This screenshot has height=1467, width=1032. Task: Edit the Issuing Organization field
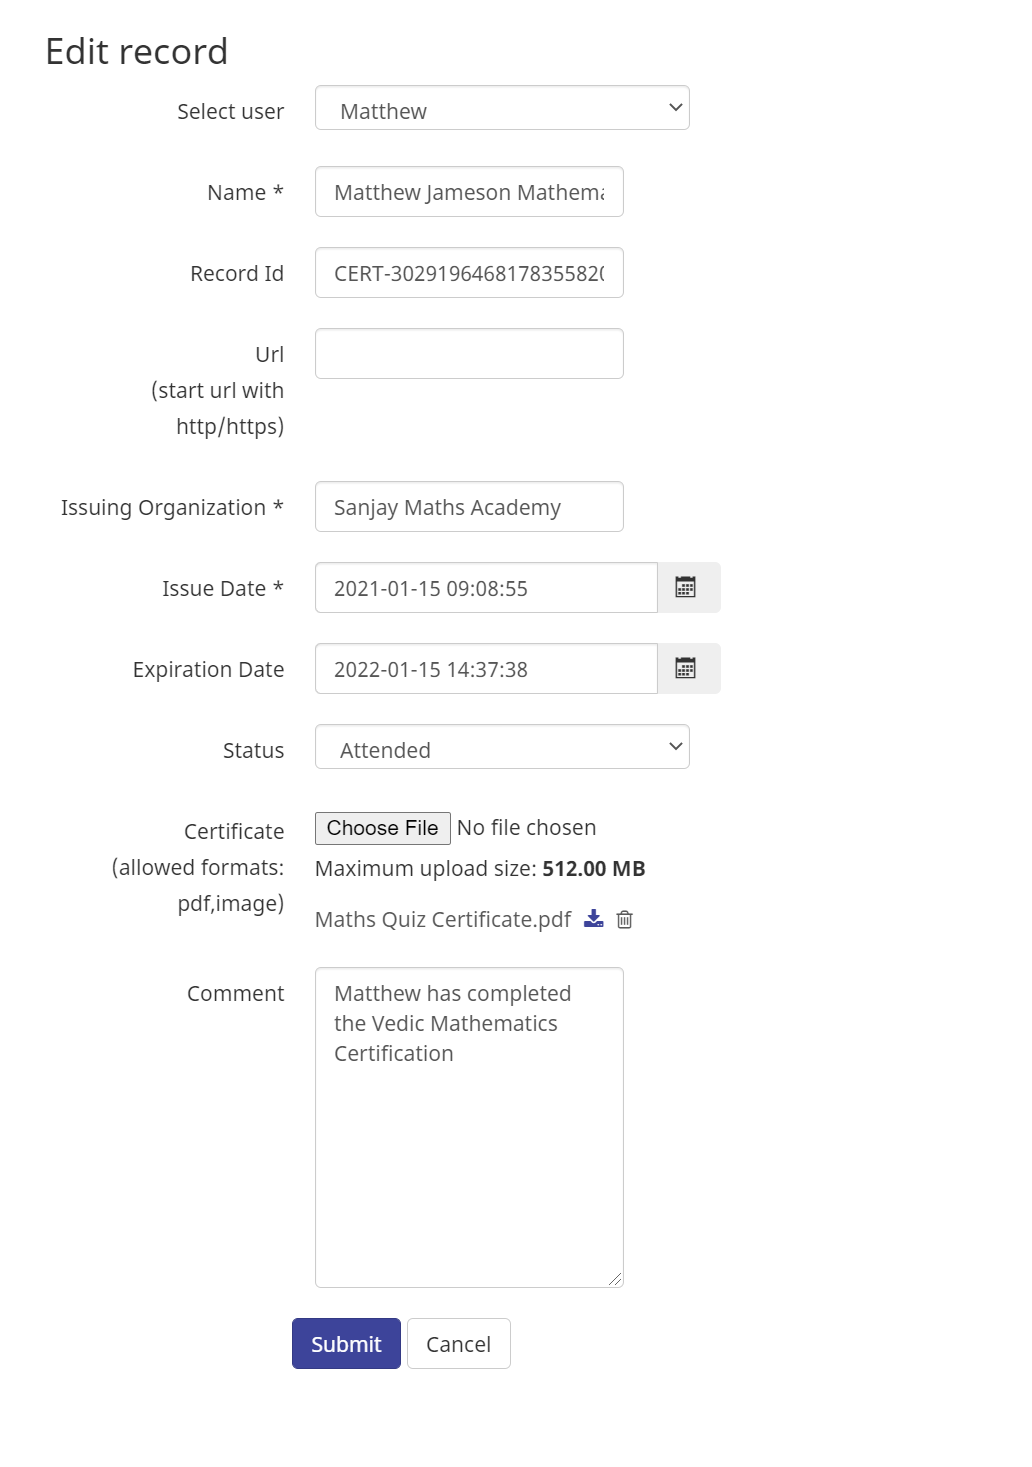468,507
